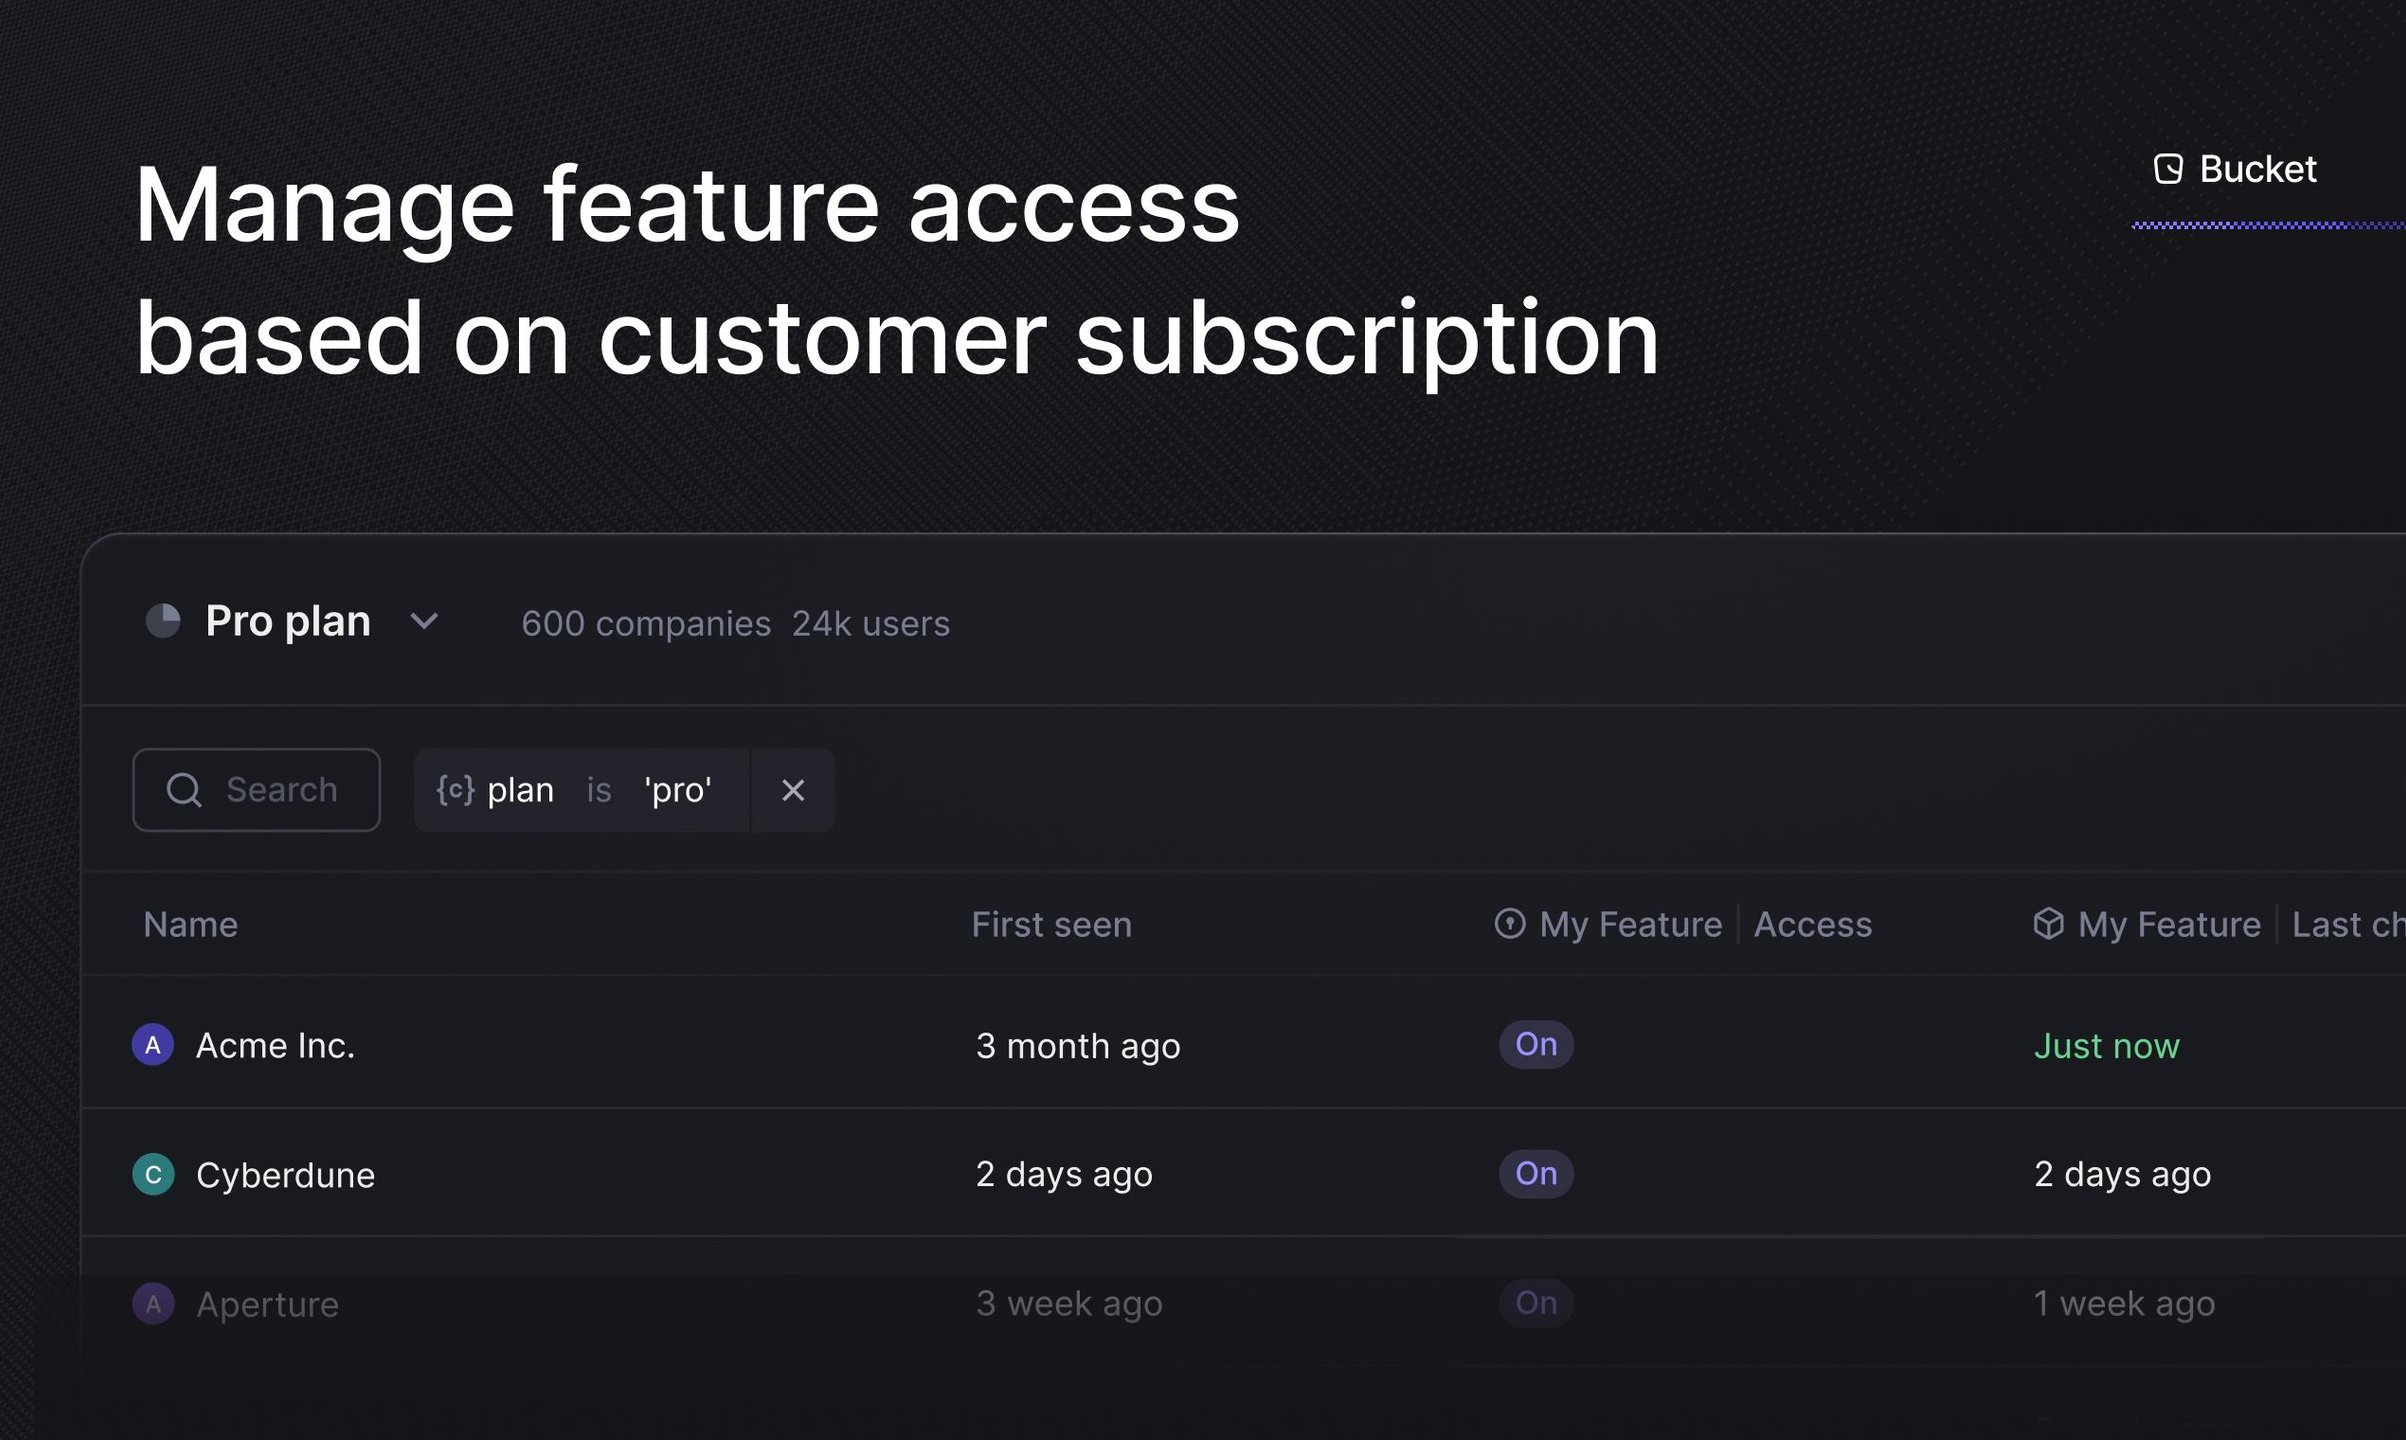Toggle the On access badge for Acme Inc.

click(1535, 1045)
